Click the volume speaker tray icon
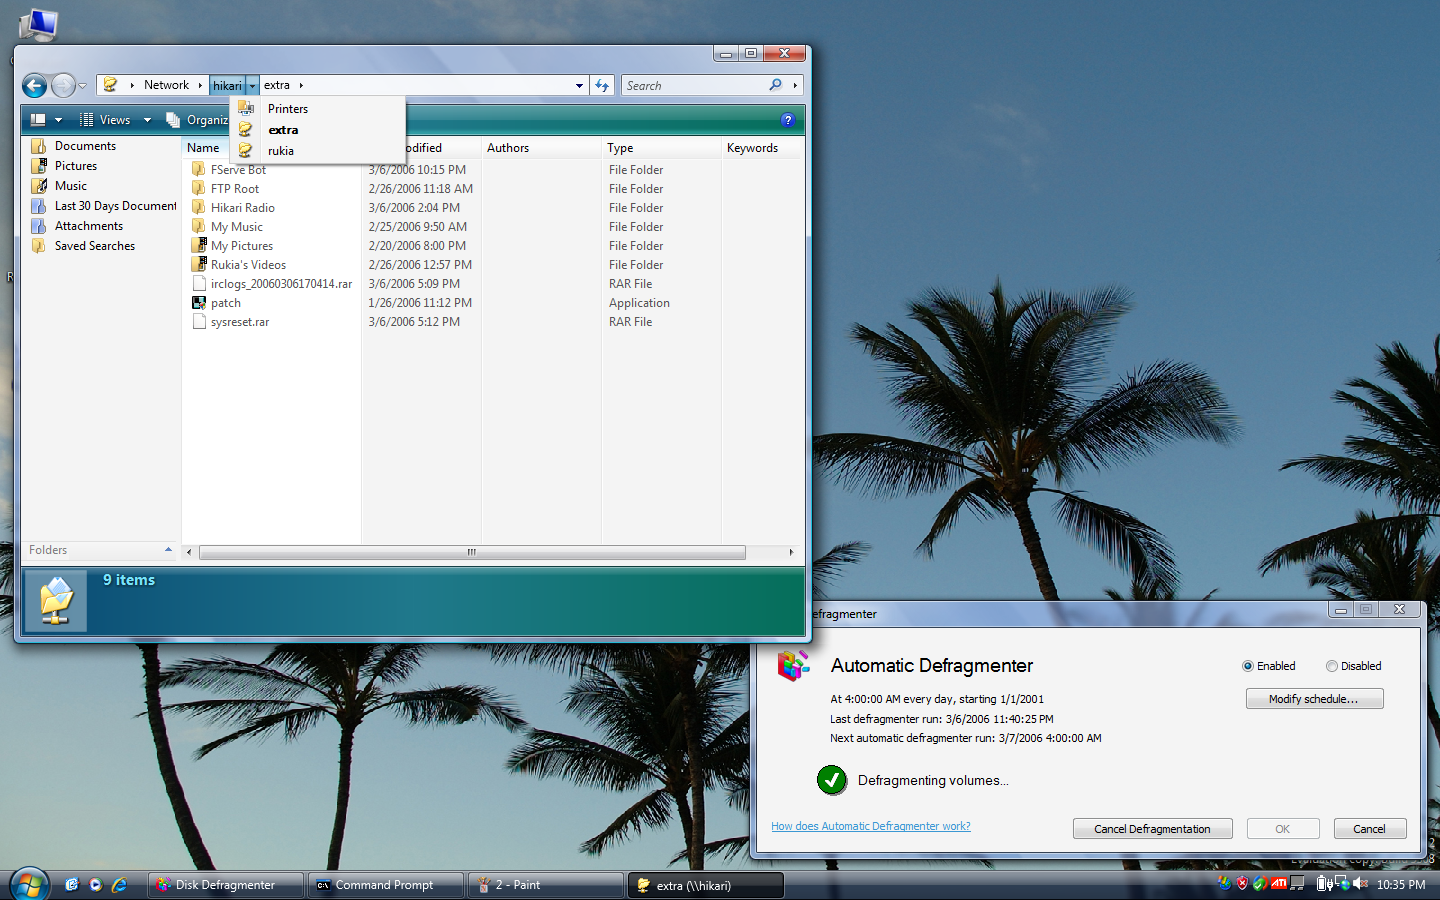This screenshot has height=900, width=1440. [1360, 884]
